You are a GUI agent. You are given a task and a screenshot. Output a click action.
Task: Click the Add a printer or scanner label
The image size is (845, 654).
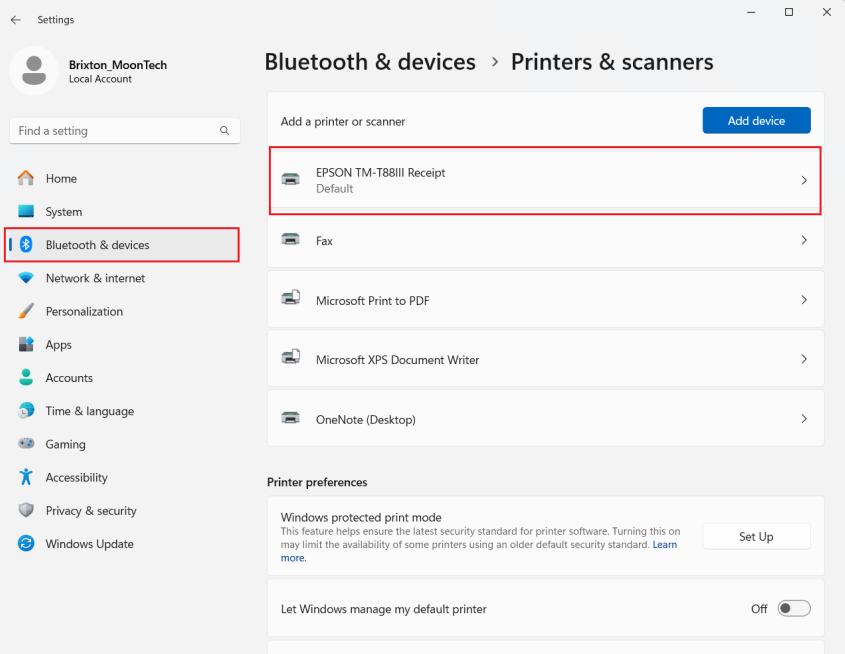tap(343, 122)
